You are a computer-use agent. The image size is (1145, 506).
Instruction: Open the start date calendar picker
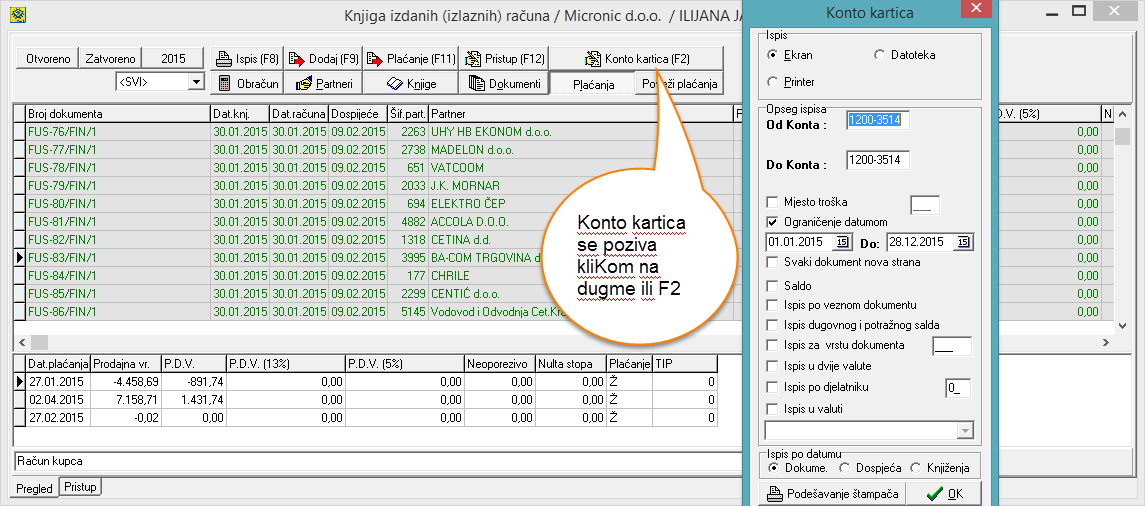pos(841,242)
